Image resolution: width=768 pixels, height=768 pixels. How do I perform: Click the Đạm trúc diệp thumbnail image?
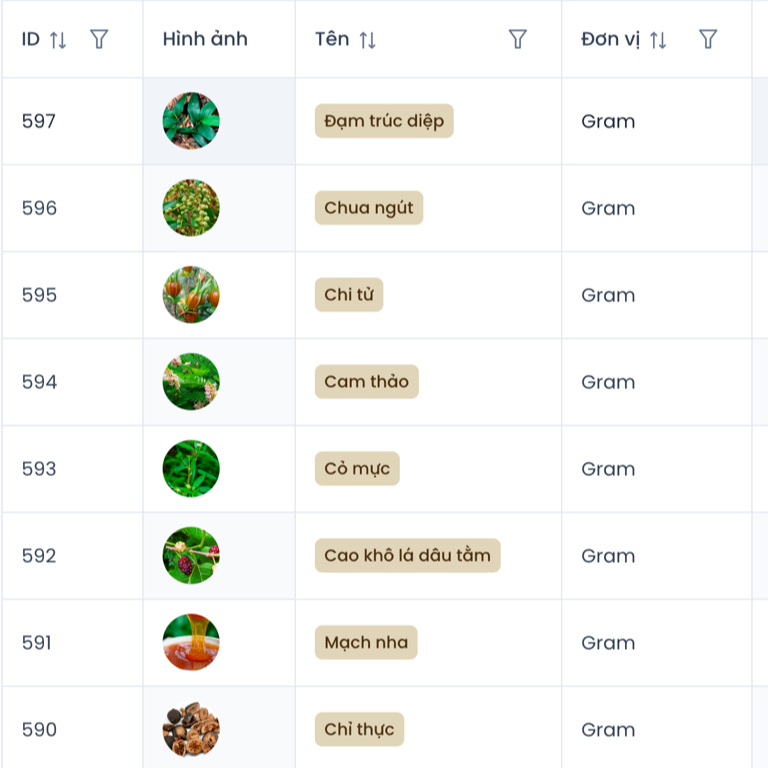tap(191, 122)
